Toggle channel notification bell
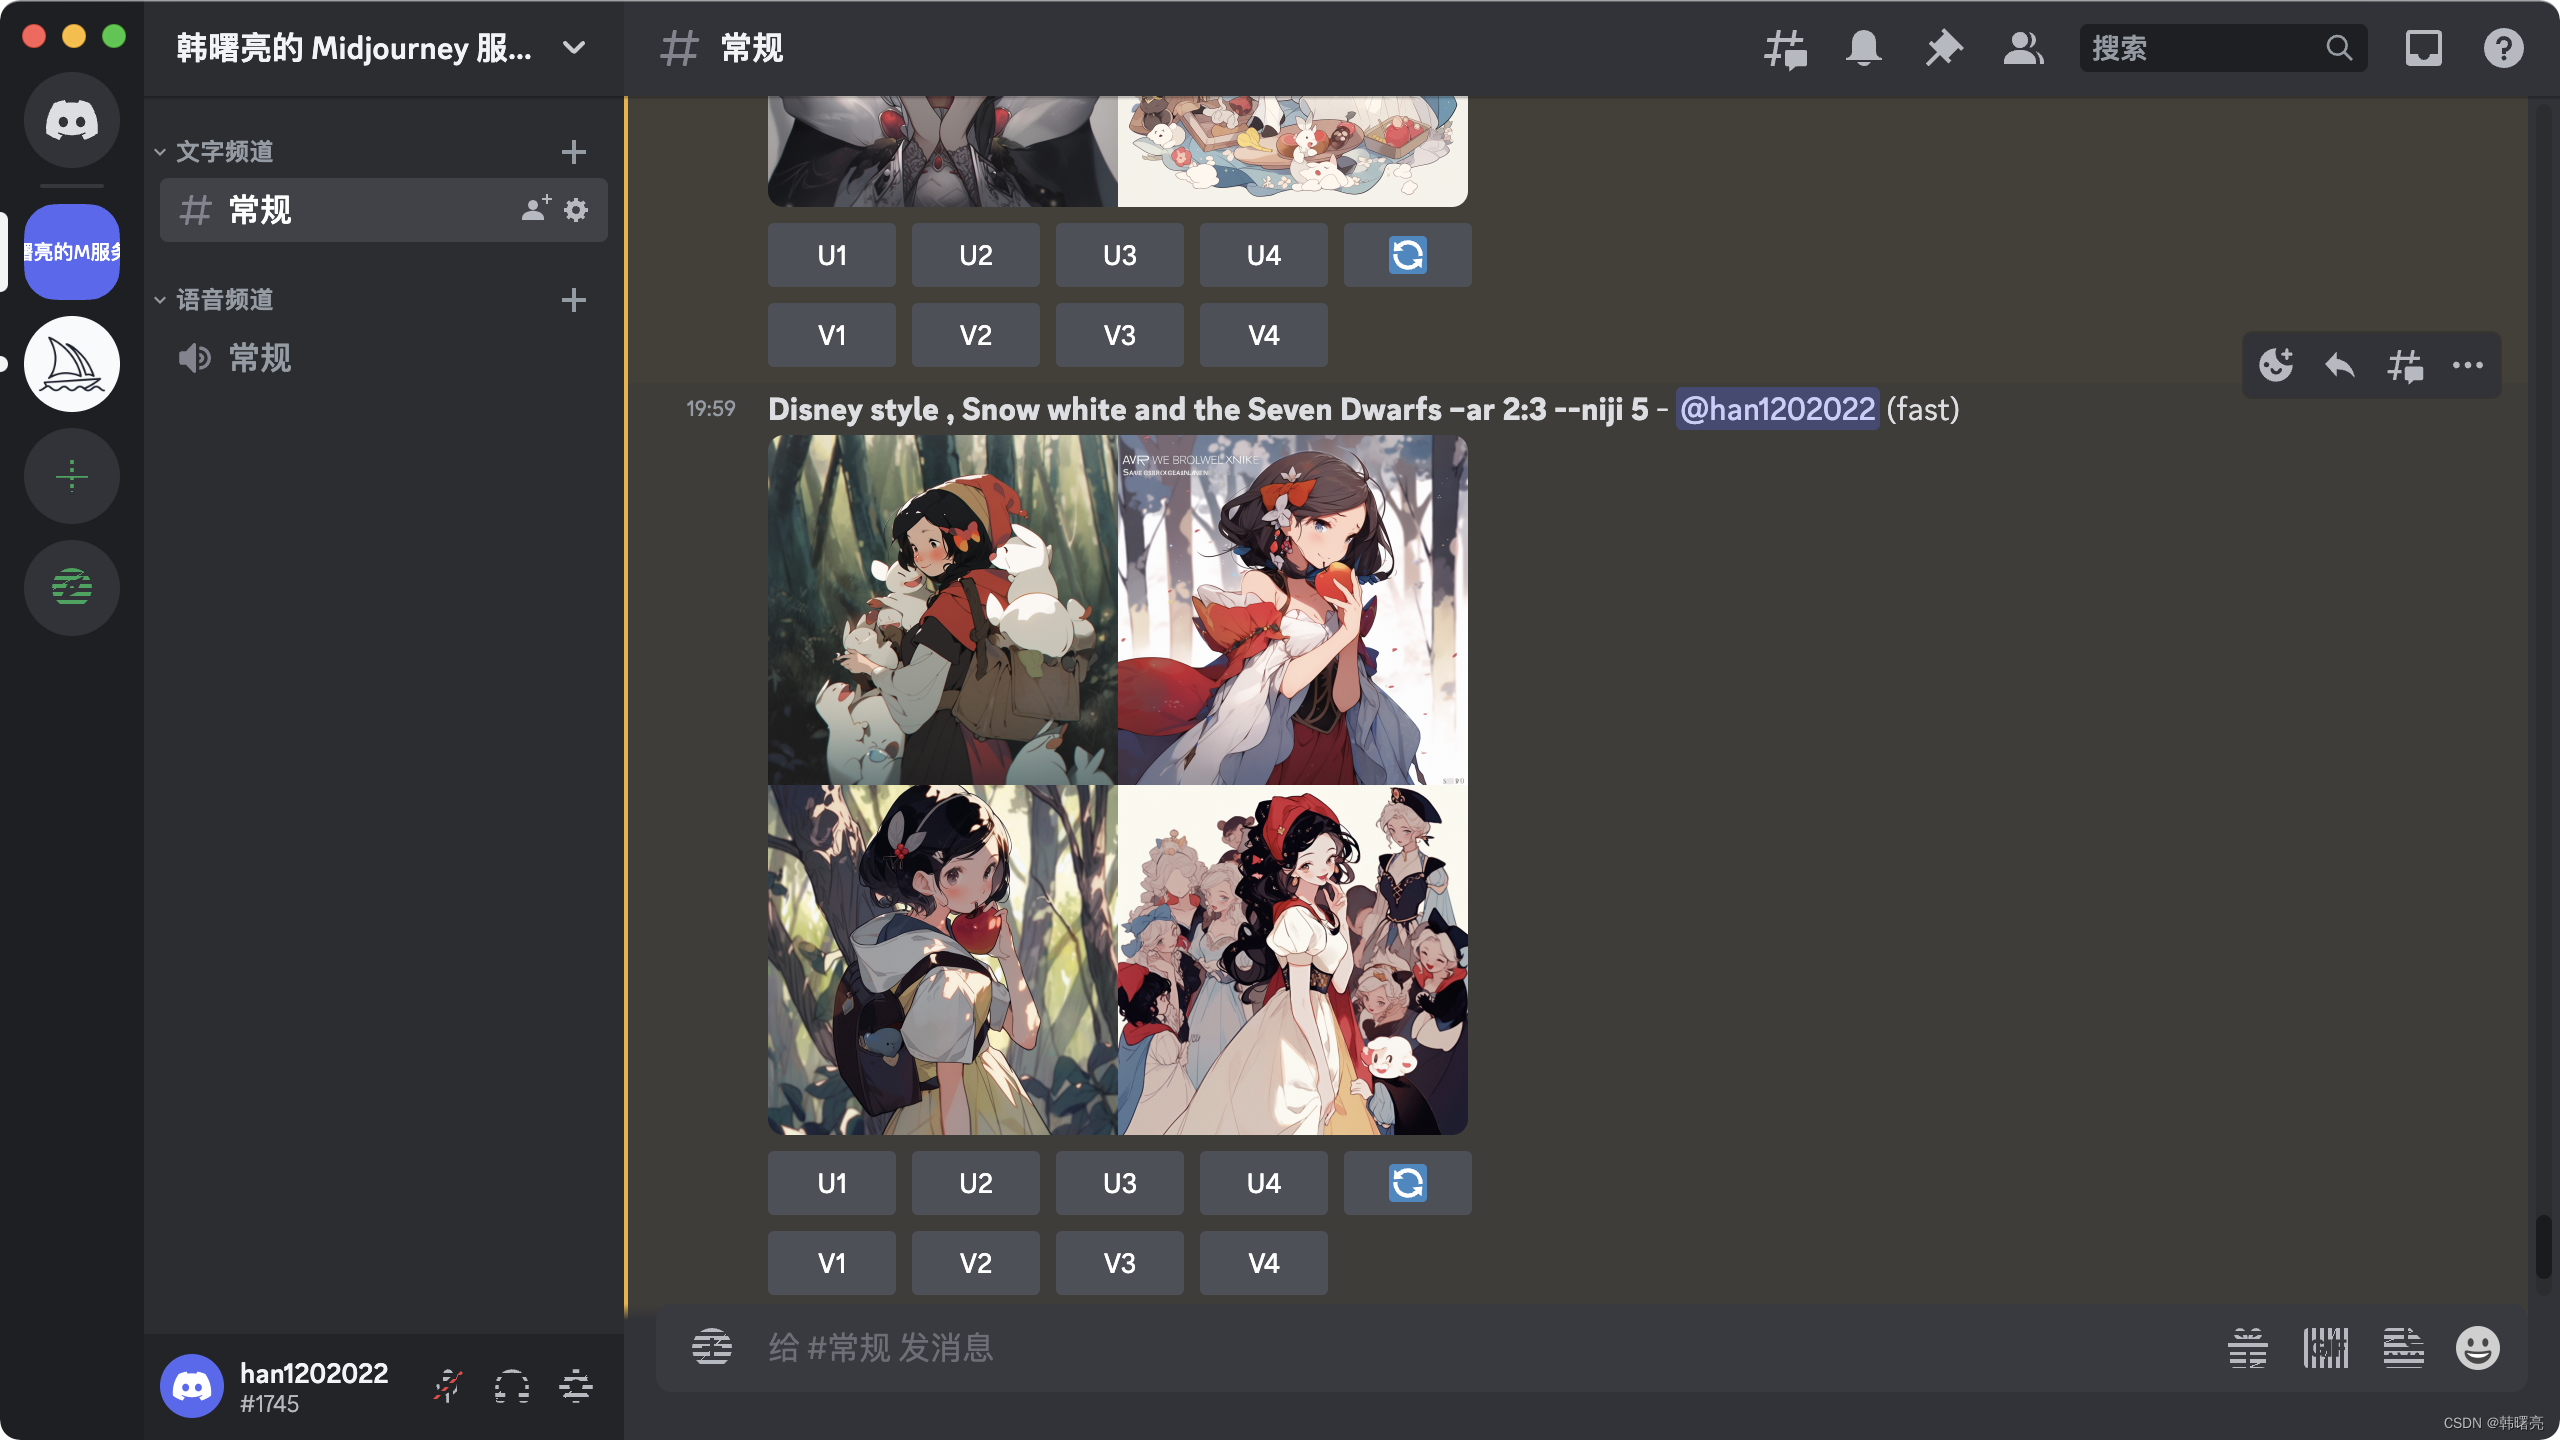The height and width of the screenshot is (1440, 2560). tap(1864, 48)
